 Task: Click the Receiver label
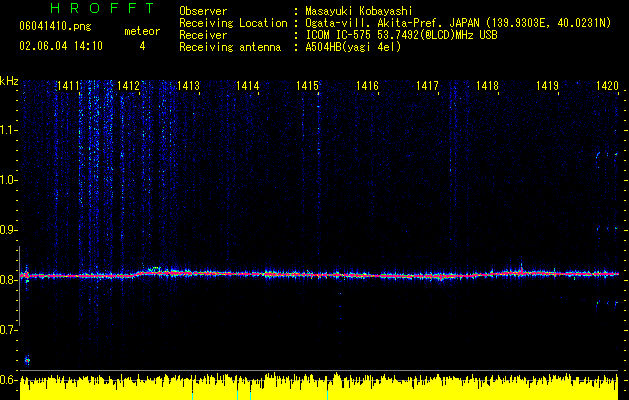203,35
